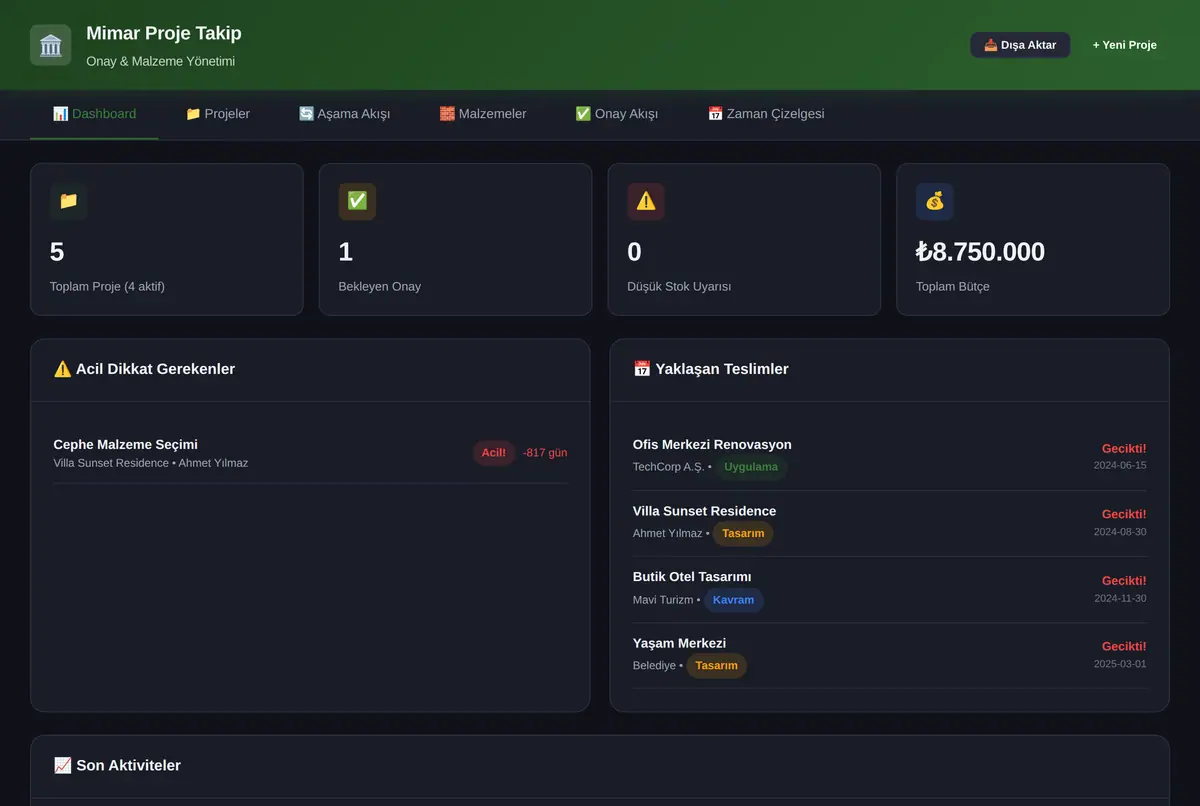Click the 2024-11-30 due date
1200x806 pixels.
click(1120, 598)
